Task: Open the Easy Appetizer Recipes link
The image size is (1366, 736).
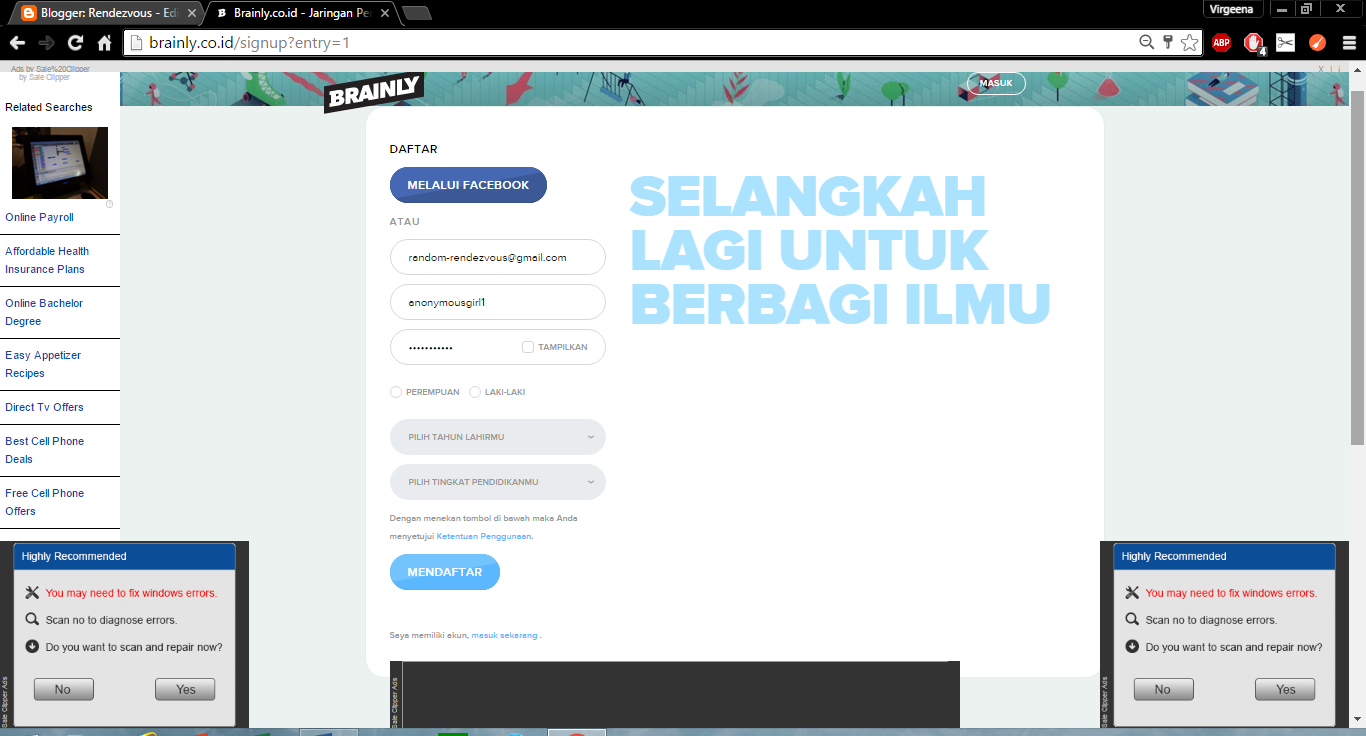Action: pyautogui.click(x=43, y=364)
